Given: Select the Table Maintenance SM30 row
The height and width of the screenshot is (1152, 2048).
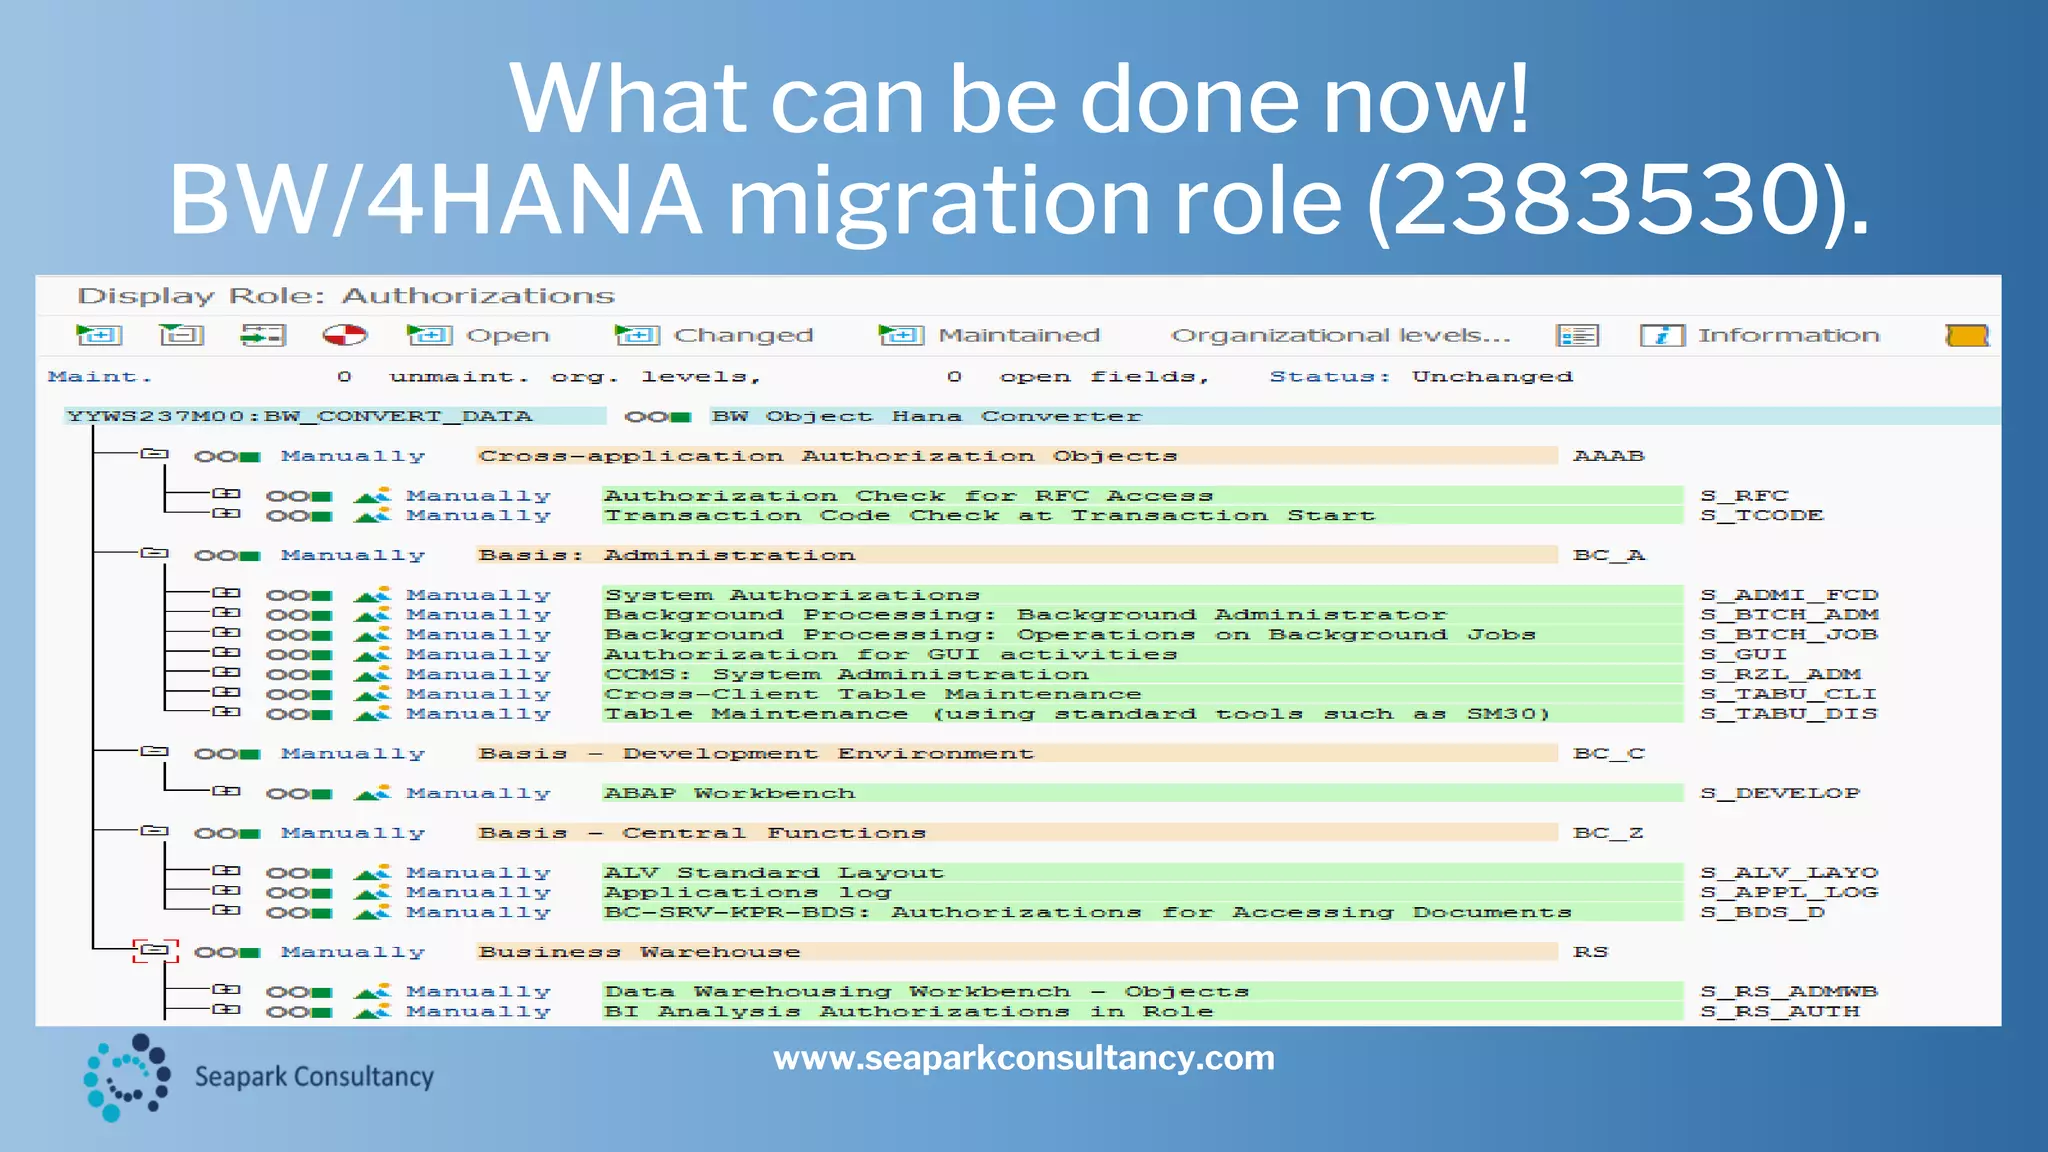Looking at the screenshot, I should pyautogui.click(x=1142, y=714).
